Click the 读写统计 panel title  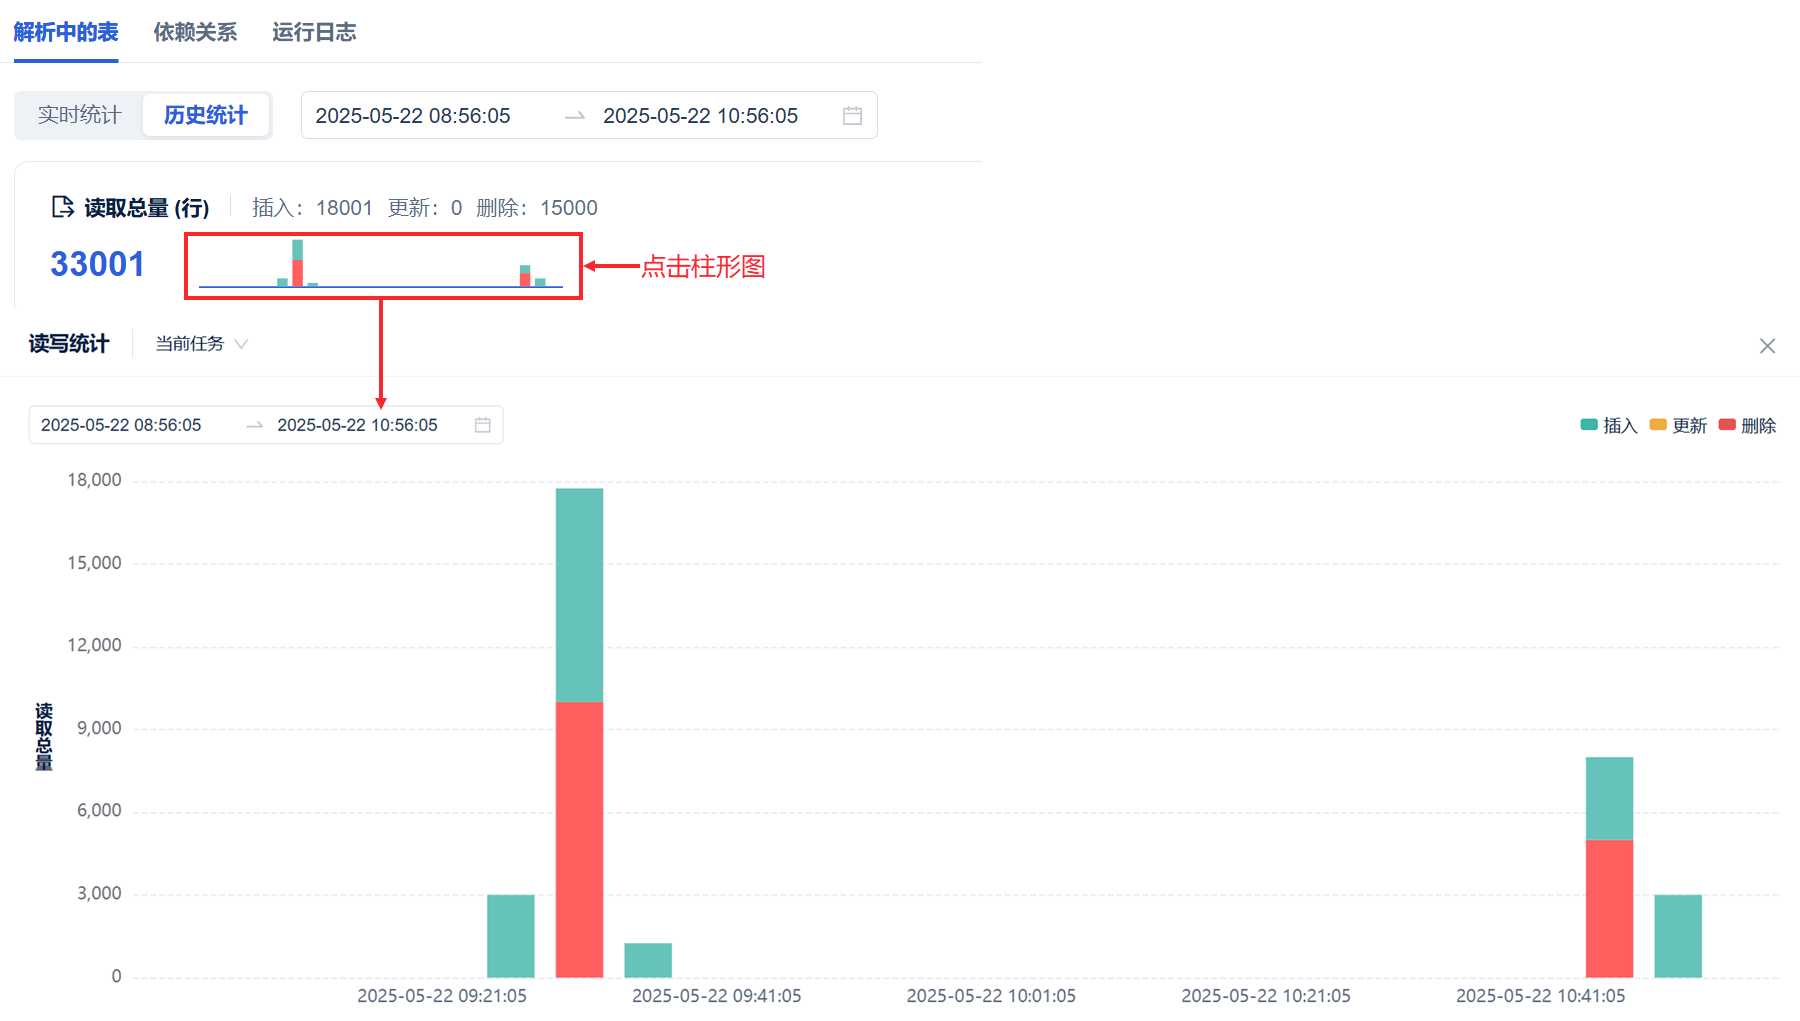click(x=69, y=344)
